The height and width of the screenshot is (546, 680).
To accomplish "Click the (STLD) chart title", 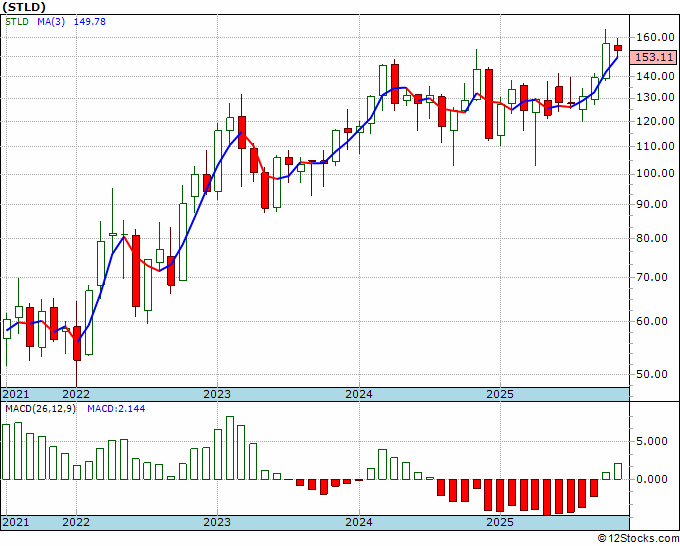I will (24, 7).
